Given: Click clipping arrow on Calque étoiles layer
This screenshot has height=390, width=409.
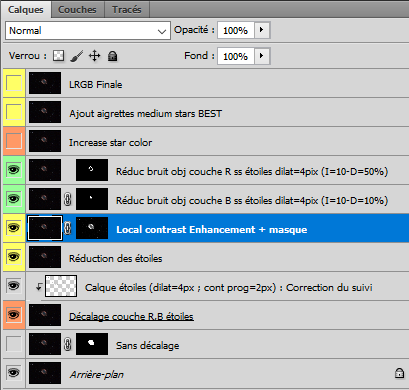Looking at the screenshot, I should (39, 286).
